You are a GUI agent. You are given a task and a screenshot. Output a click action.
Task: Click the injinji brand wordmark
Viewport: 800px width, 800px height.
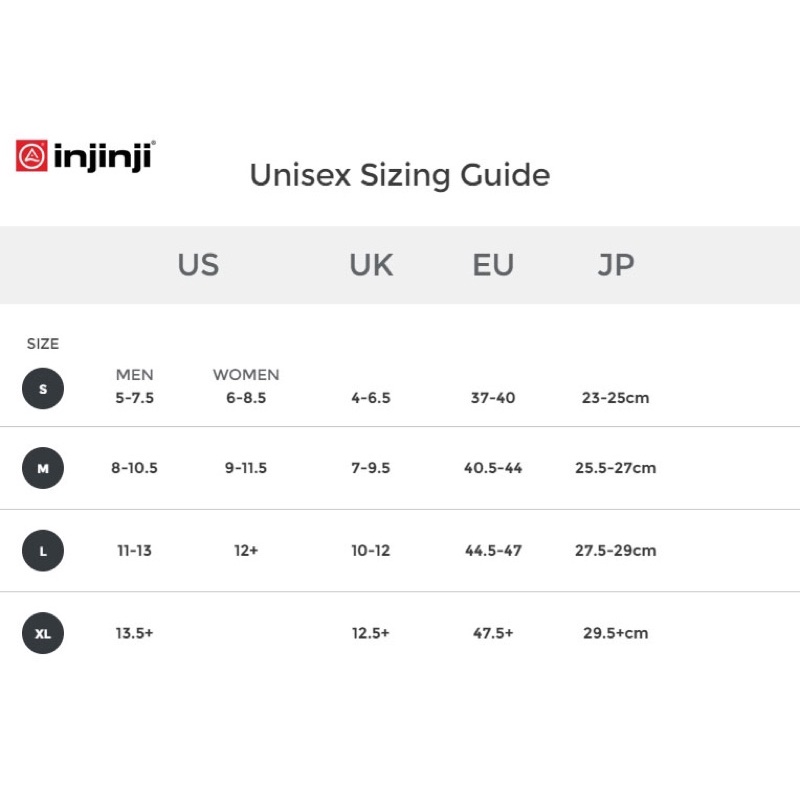pyautogui.click(x=104, y=156)
